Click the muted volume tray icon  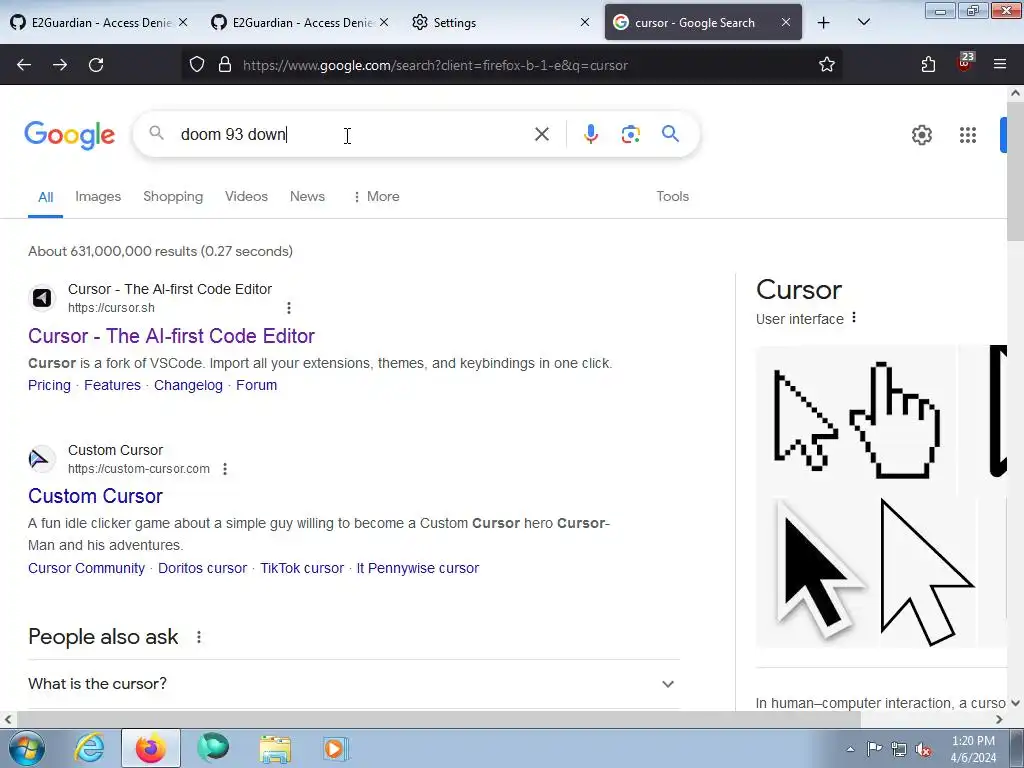point(923,749)
